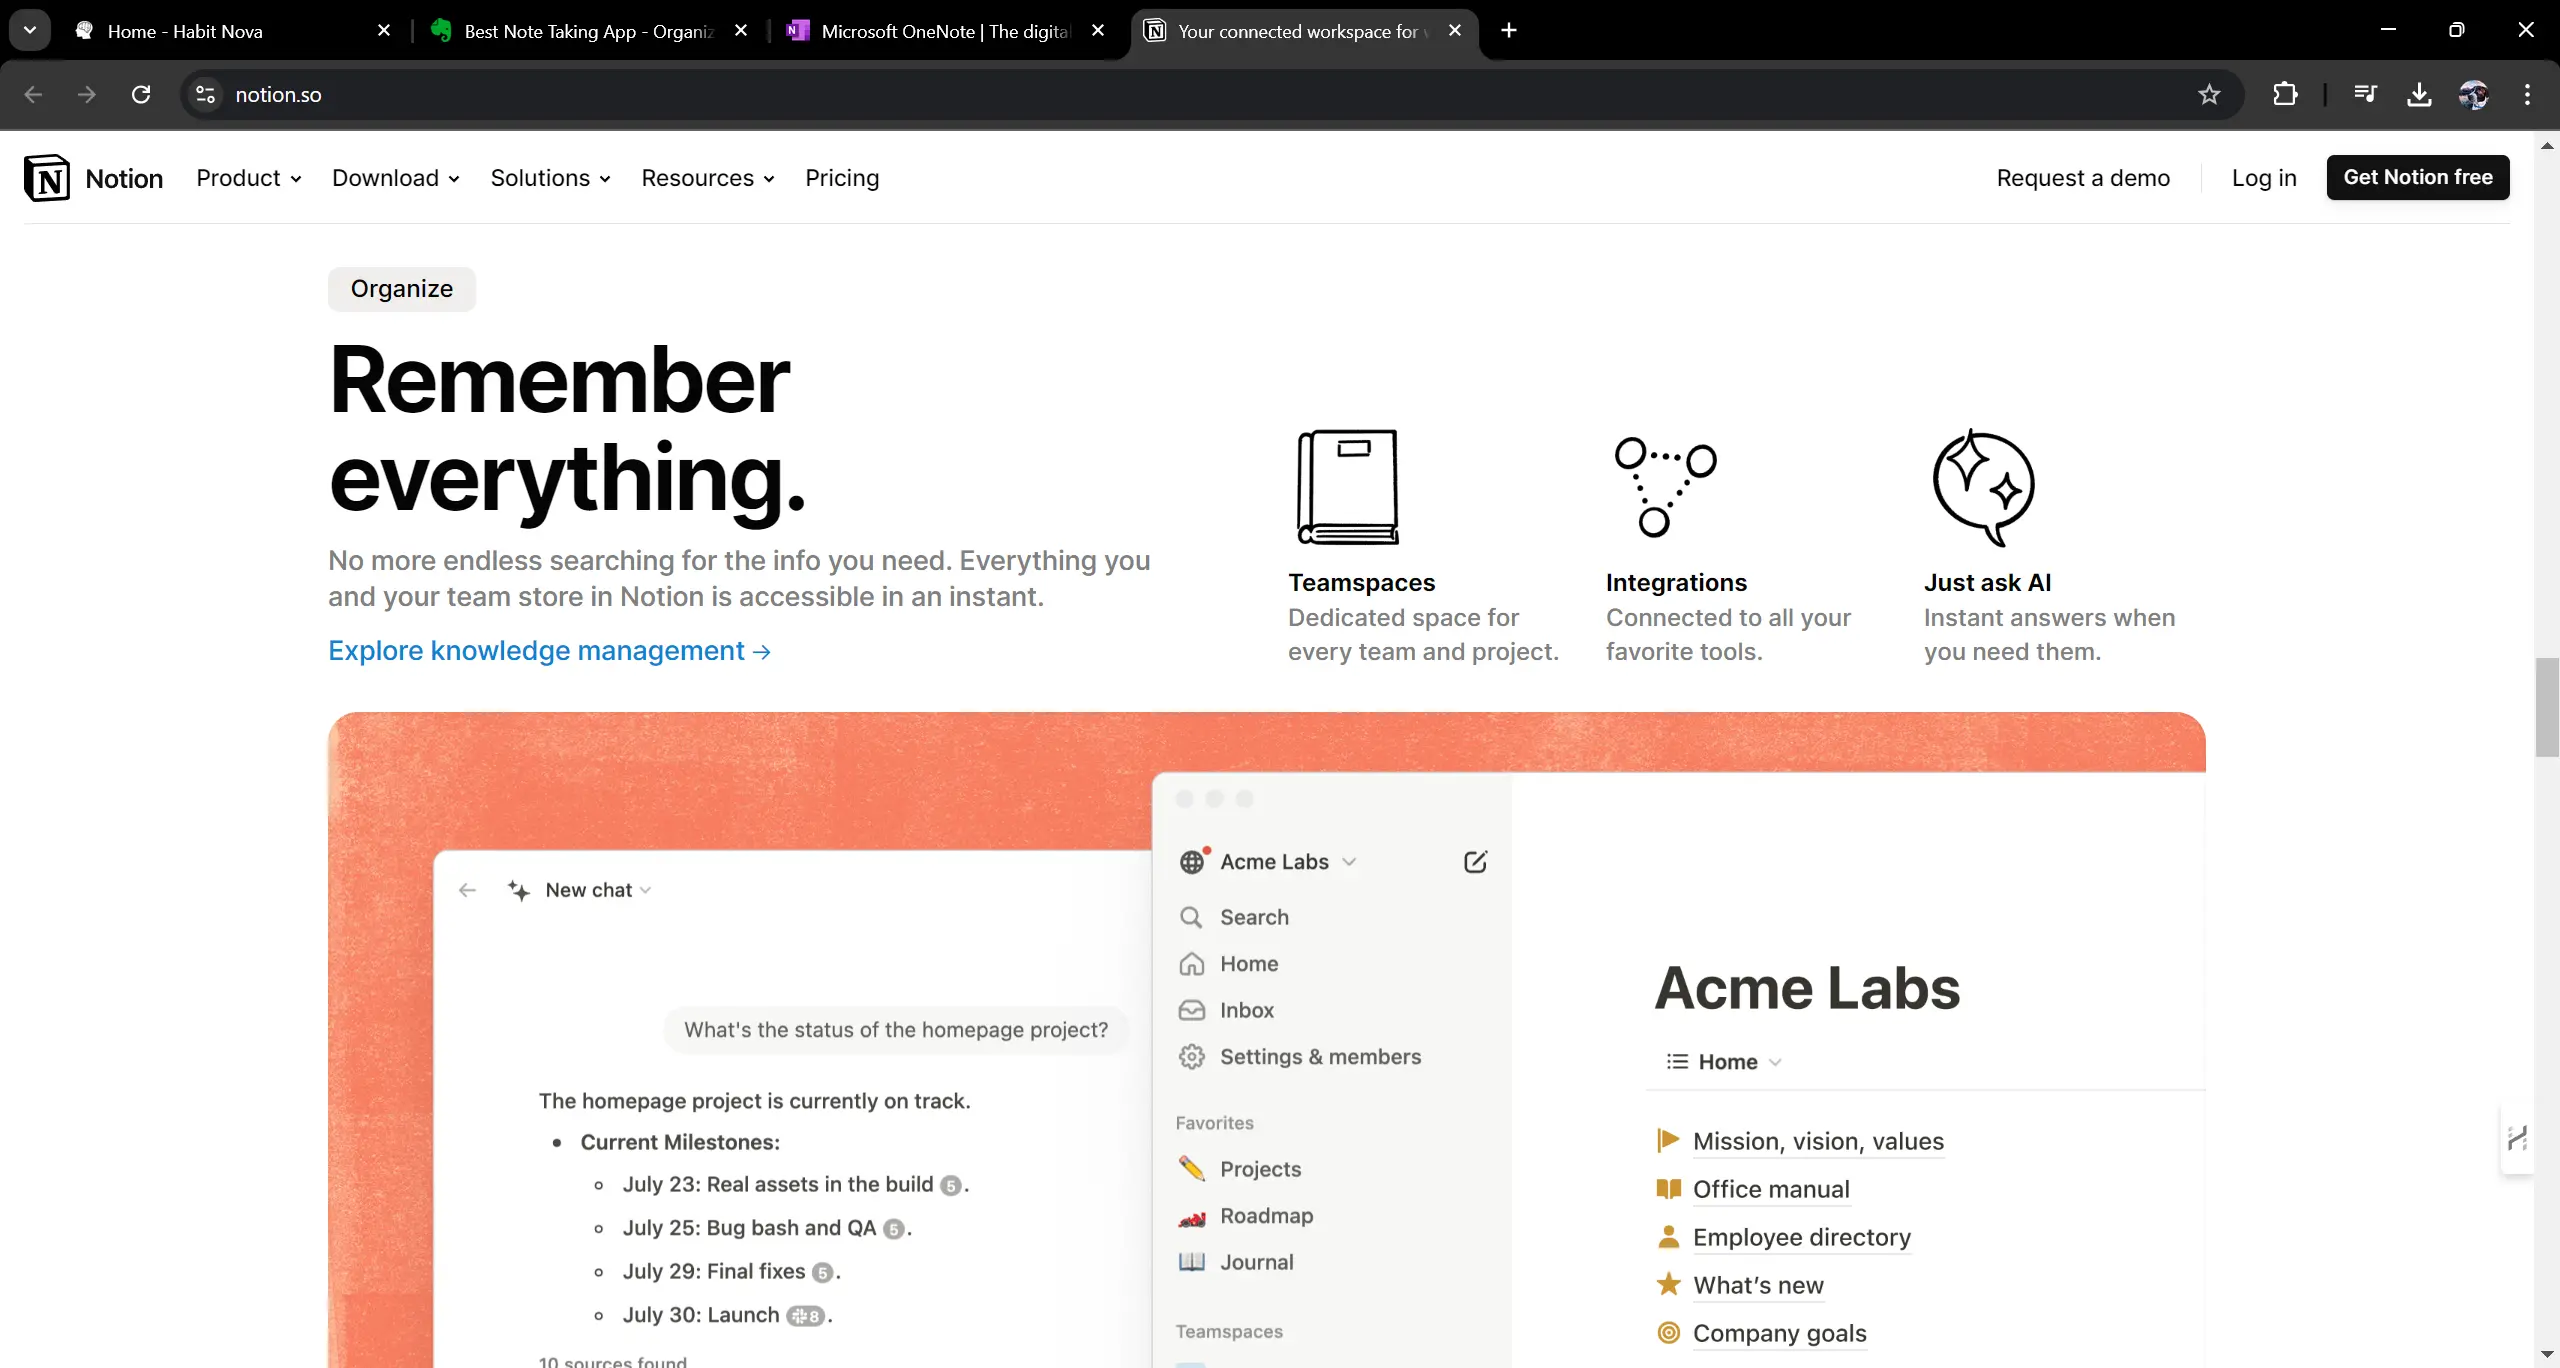This screenshot has height=1368, width=2560.
Task: Expand the Resources menu
Action: tap(708, 178)
